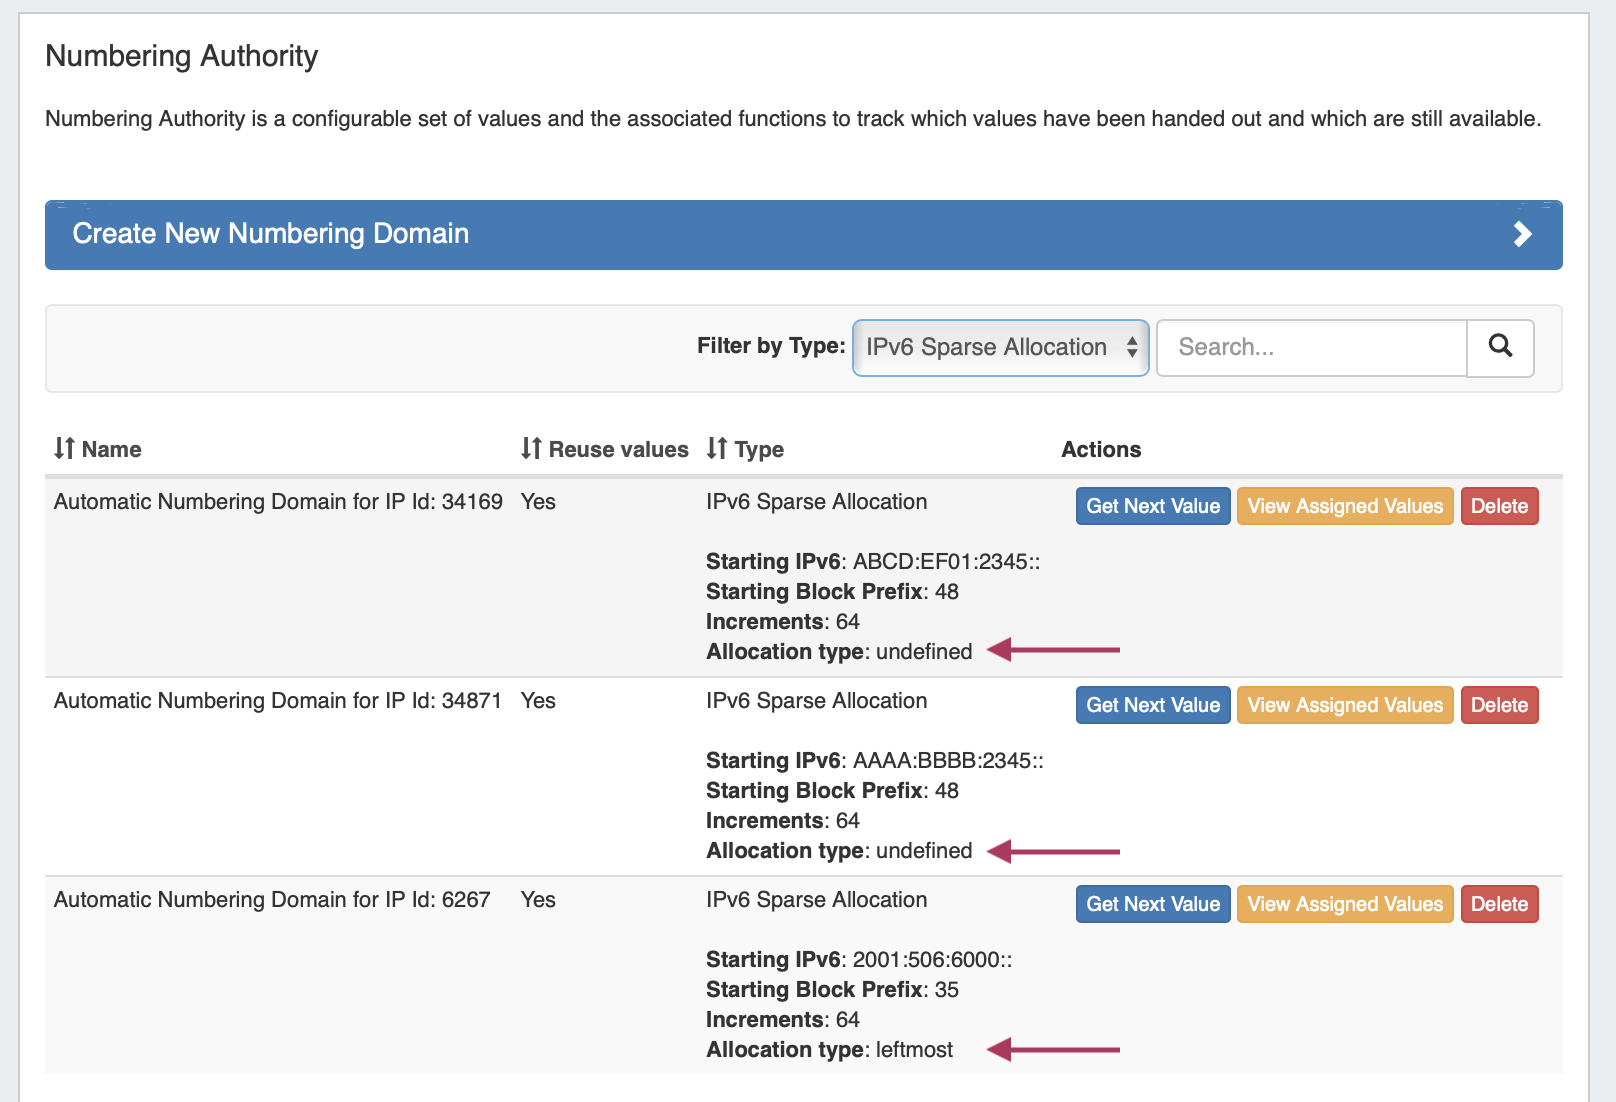Screen dimensions: 1616x1102
Task: Get Next Value for IP Id 6267
Action: pyautogui.click(x=1153, y=904)
